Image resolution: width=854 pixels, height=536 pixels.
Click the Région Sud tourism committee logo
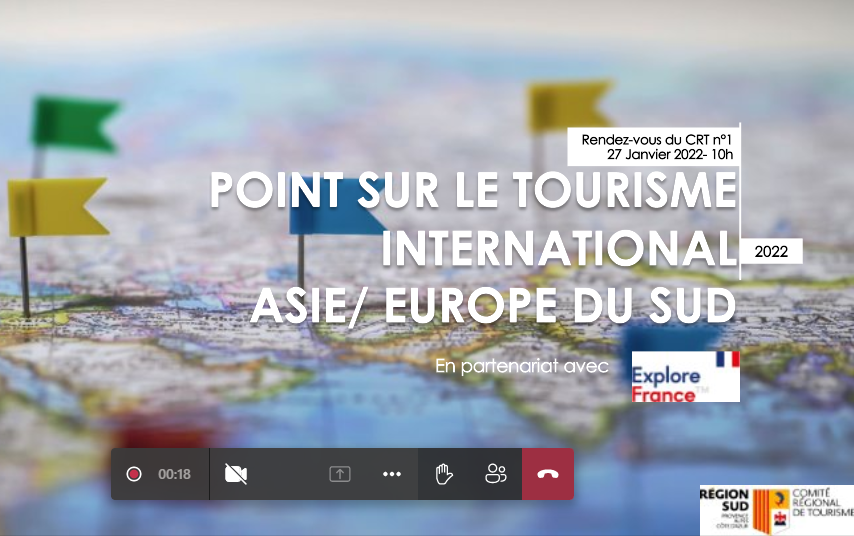pos(777,510)
